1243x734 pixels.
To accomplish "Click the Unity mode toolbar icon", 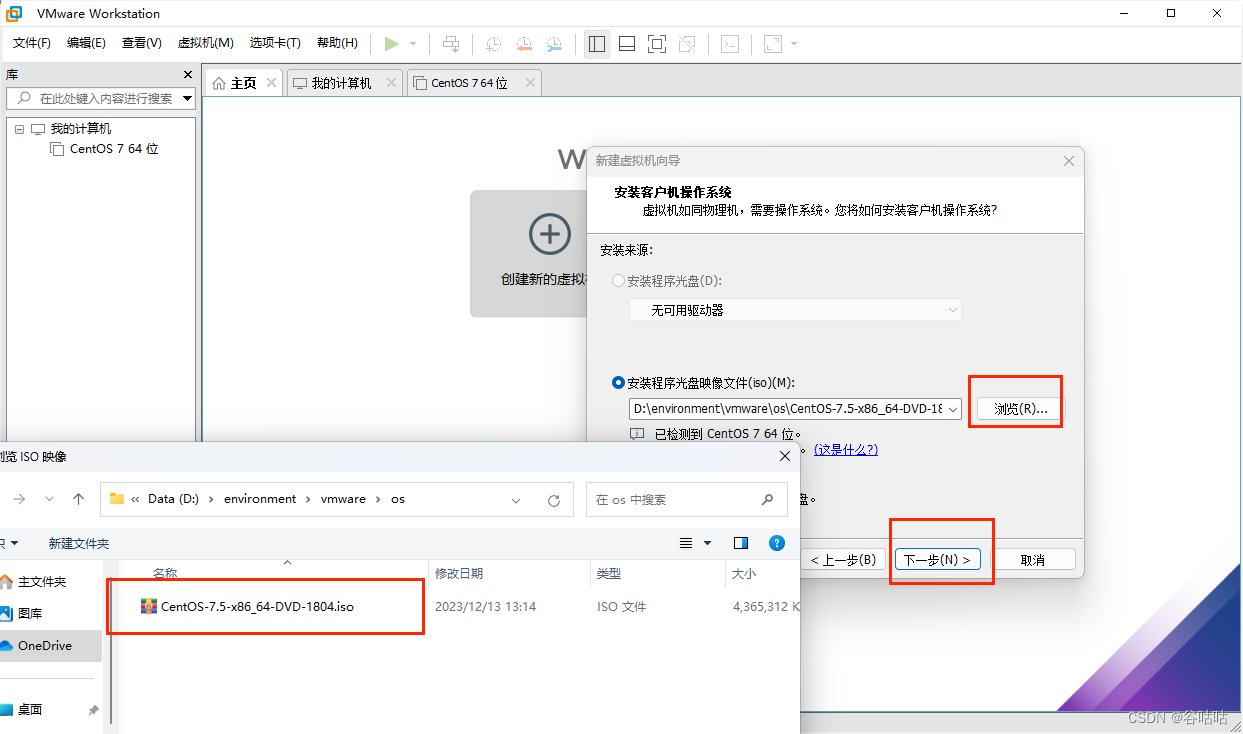I will pyautogui.click(x=687, y=44).
